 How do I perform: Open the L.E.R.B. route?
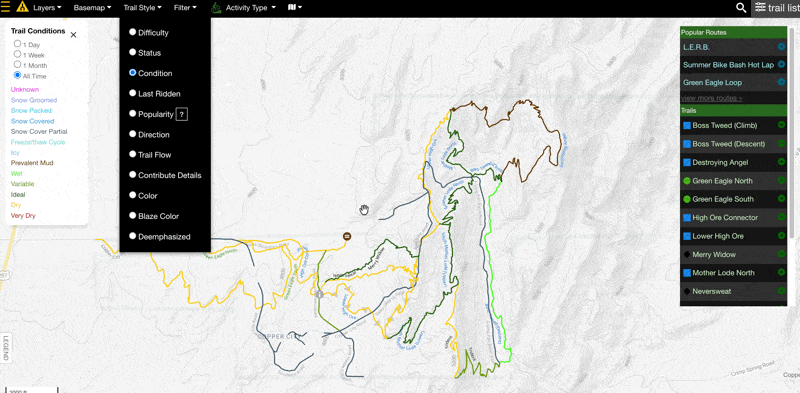[696, 47]
